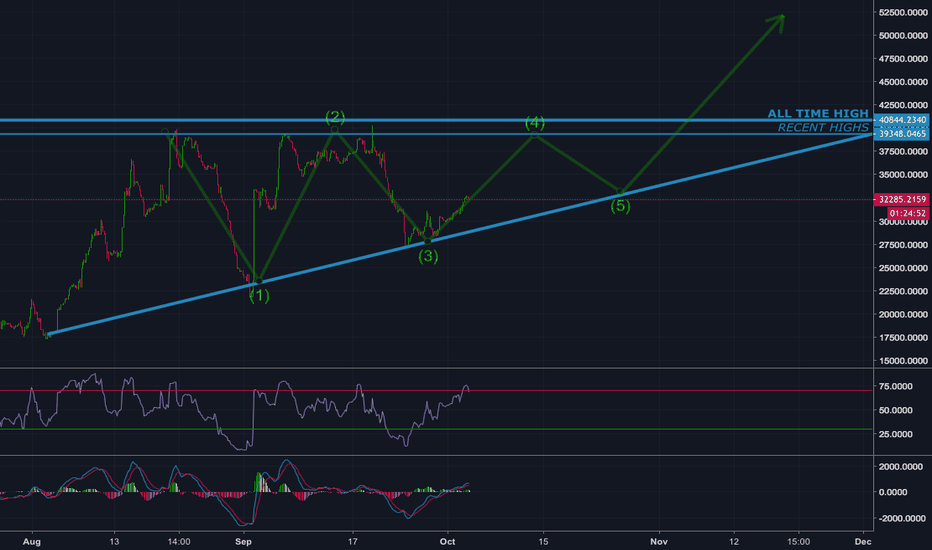Image resolution: width=932 pixels, height=550 pixels.
Task: Click RSI axis value 75.0000
Action: [895, 386]
